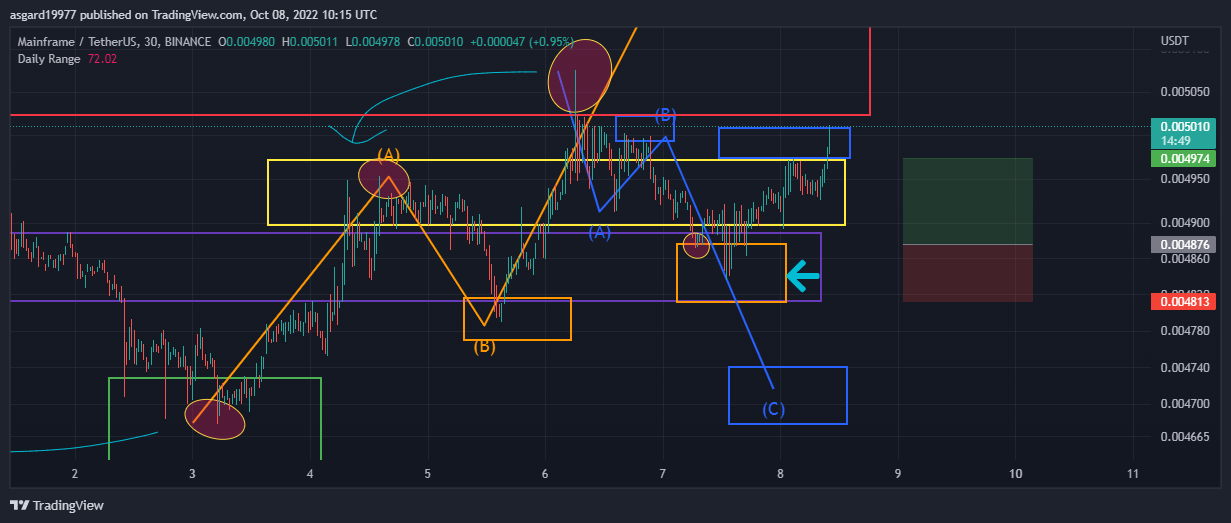Click the 0.004700 price axis tick

(x=1186, y=404)
